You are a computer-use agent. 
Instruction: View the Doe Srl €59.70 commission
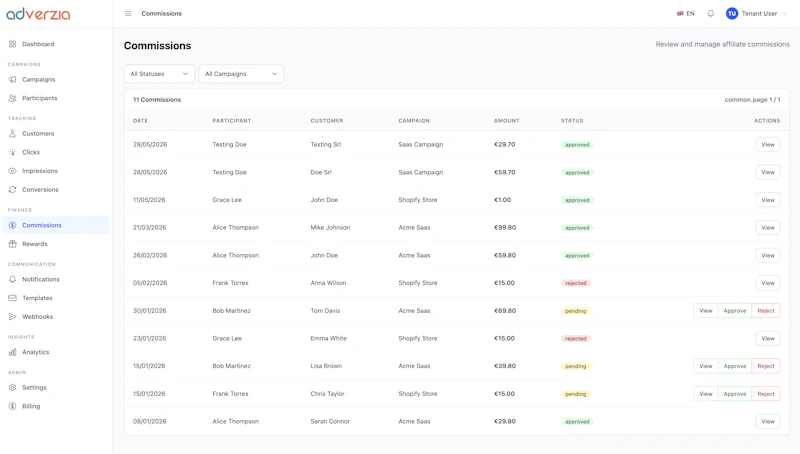pos(767,172)
